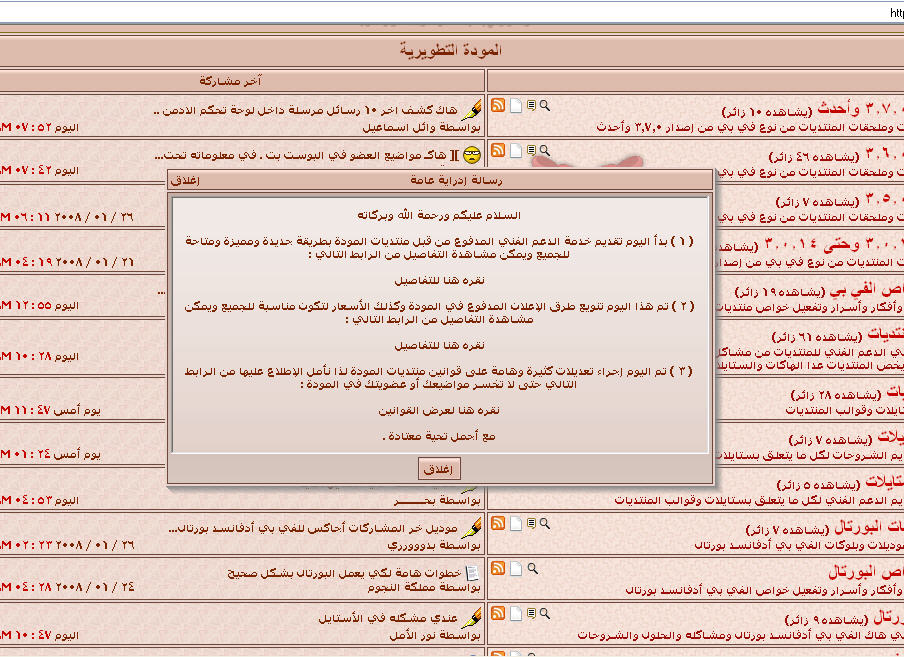Click RSS feed icon in ٣.٧.٠ وأحدث row
The width and height of the screenshot is (904, 657).
point(498,106)
